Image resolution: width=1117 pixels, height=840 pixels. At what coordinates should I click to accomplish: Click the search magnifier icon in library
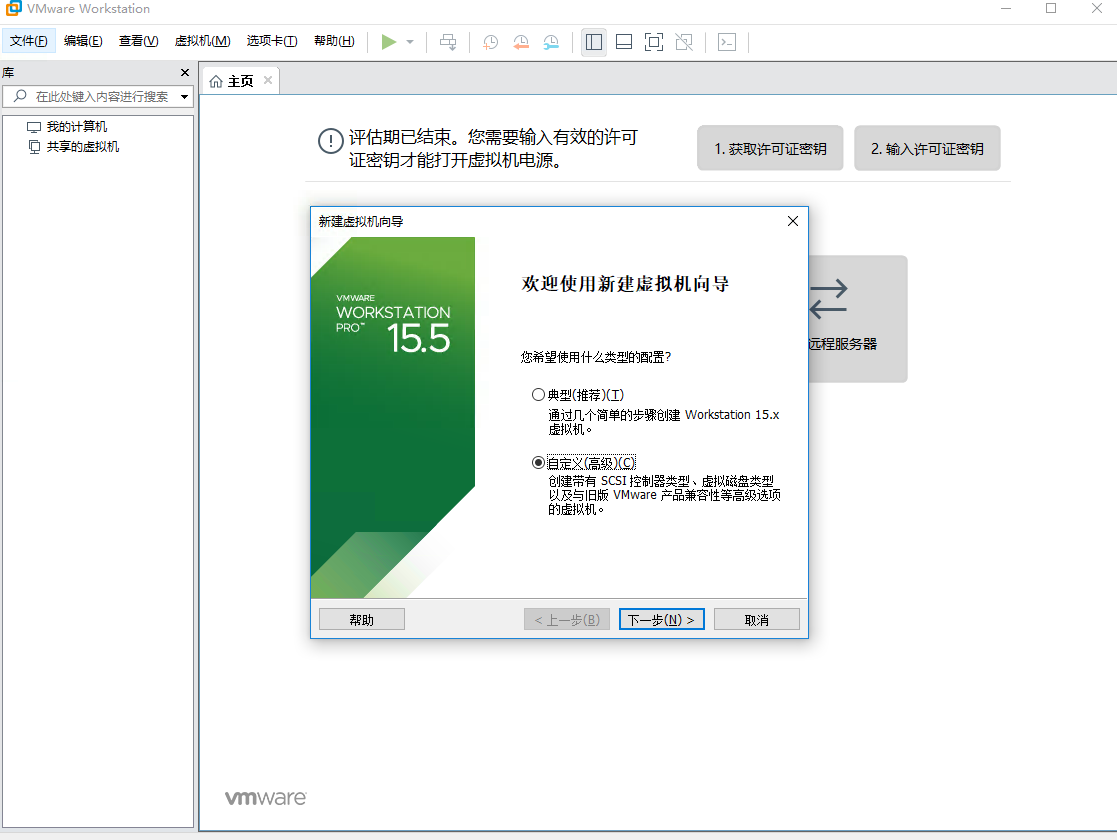coord(20,96)
